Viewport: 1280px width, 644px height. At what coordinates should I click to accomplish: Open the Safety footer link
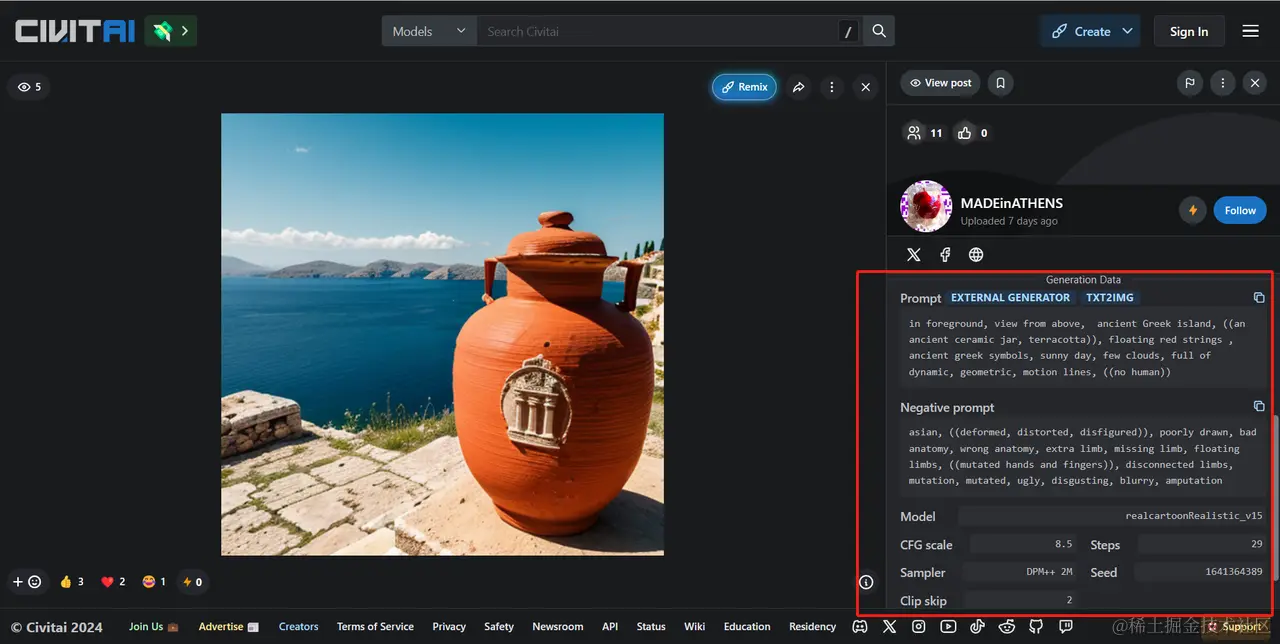(x=499, y=627)
